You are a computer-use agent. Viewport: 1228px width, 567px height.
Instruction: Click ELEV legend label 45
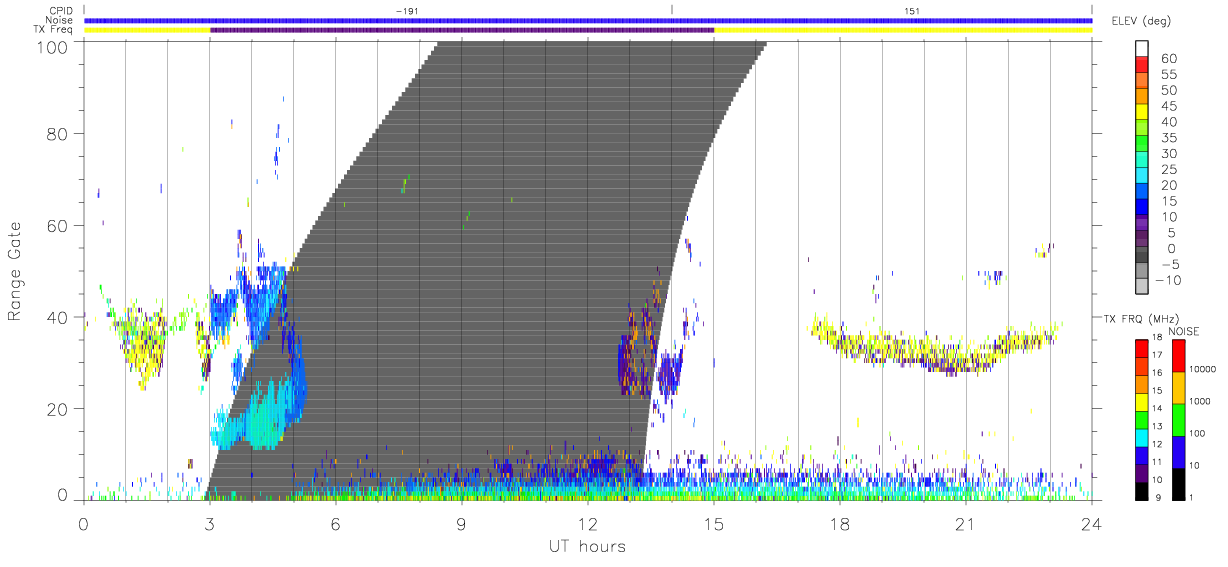pyautogui.click(x=1169, y=105)
